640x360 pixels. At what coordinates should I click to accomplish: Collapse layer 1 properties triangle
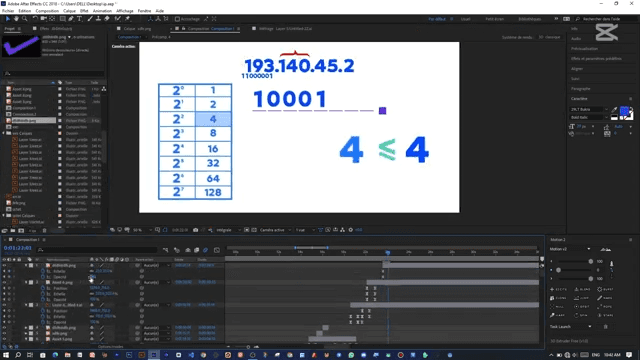(26, 265)
